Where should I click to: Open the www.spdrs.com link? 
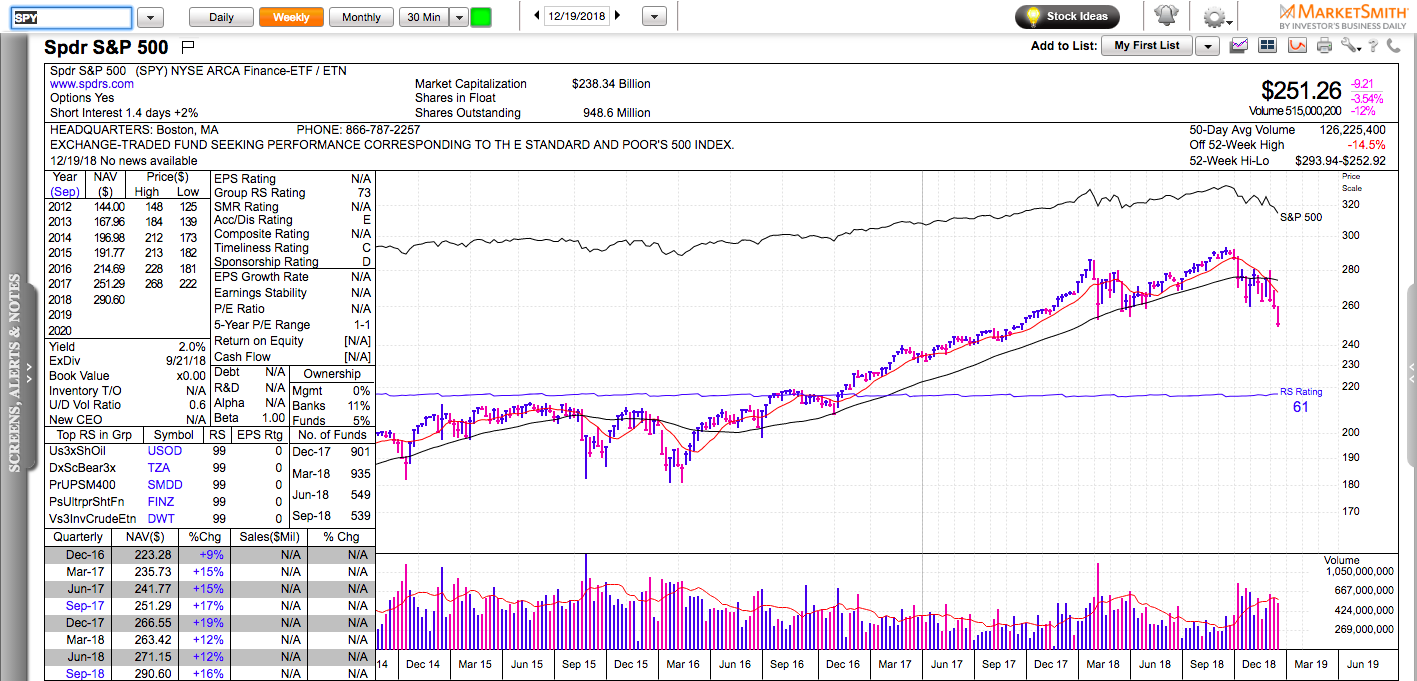tap(92, 85)
